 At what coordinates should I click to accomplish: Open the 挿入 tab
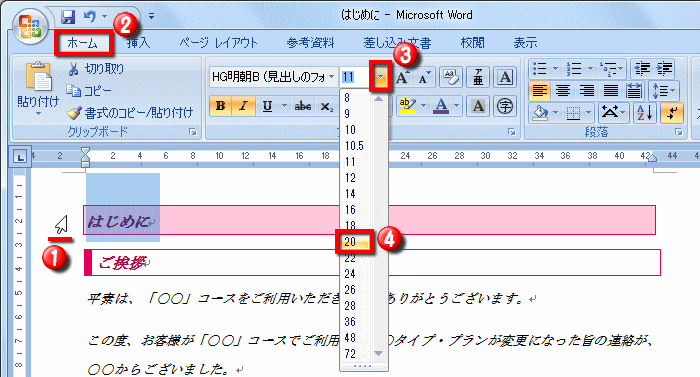coord(138,43)
